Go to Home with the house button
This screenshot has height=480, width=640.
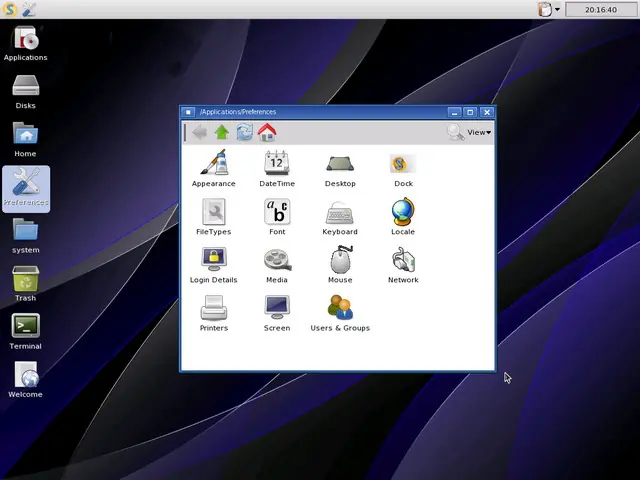pyautogui.click(x=267, y=132)
